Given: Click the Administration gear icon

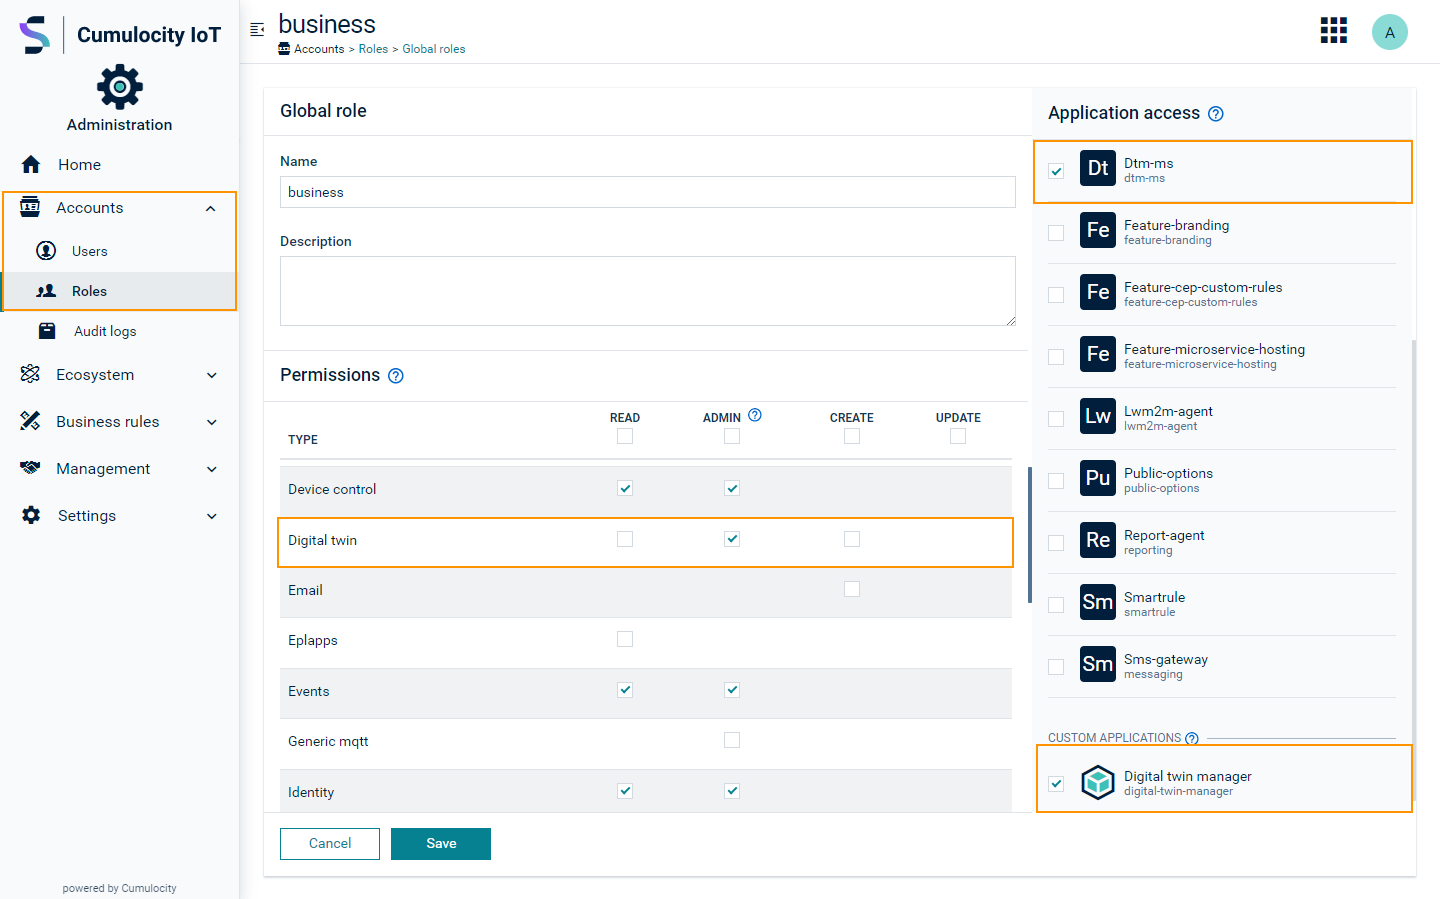Looking at the screenshot, I should pos(120,87).
